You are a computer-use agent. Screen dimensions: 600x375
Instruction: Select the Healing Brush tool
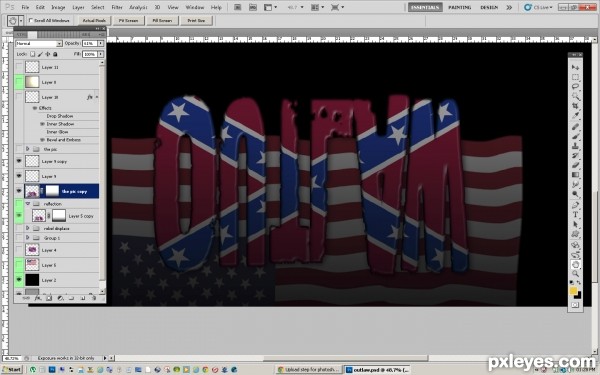575,127
